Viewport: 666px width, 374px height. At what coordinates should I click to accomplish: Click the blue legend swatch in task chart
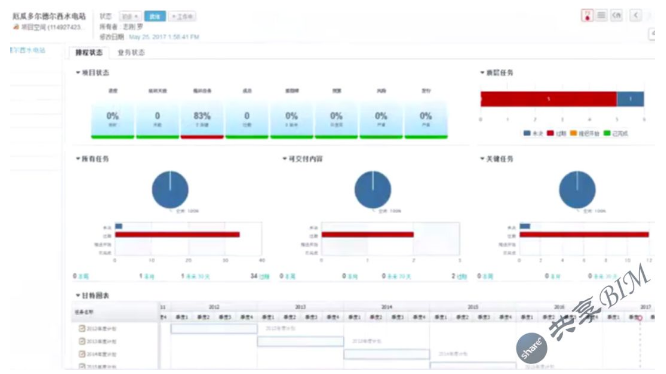pyautogui.click(x=527, y=133)
